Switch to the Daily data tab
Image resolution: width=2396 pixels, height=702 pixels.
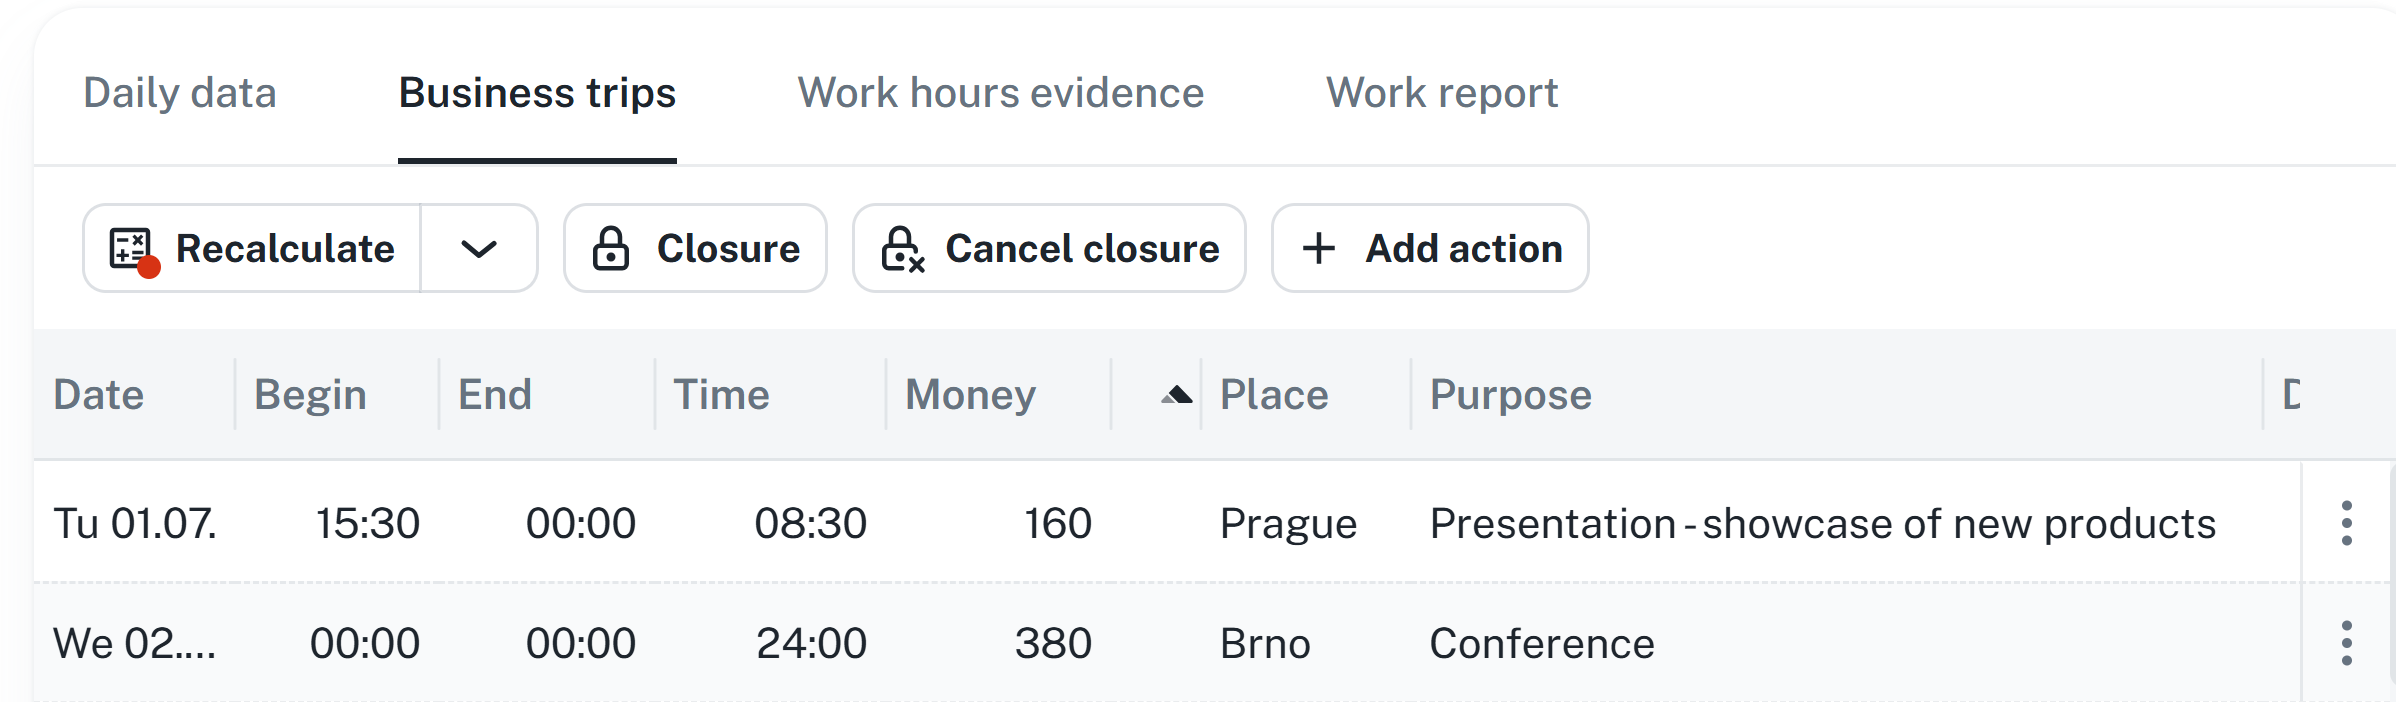tap(180, 93)
